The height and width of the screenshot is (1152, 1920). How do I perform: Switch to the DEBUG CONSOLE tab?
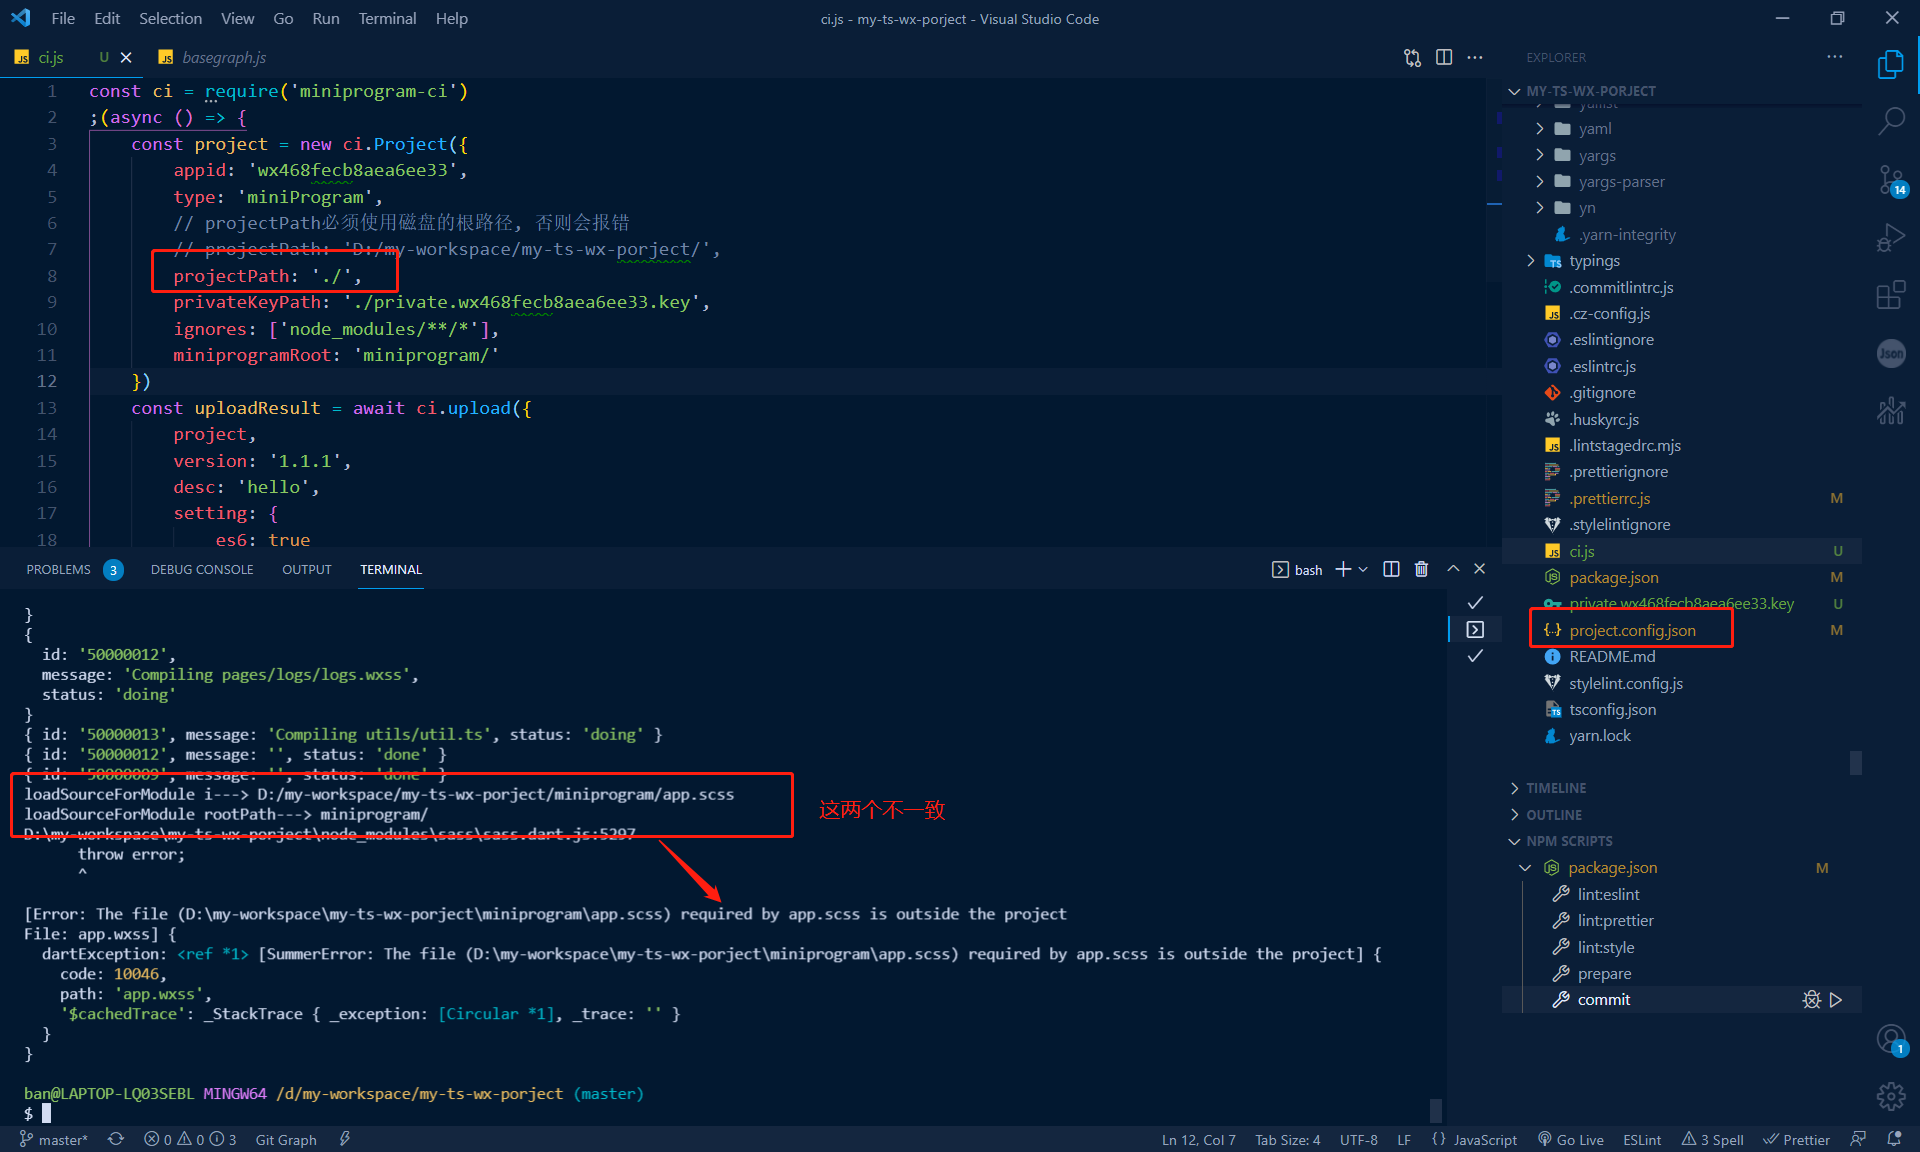coord(202,569)
